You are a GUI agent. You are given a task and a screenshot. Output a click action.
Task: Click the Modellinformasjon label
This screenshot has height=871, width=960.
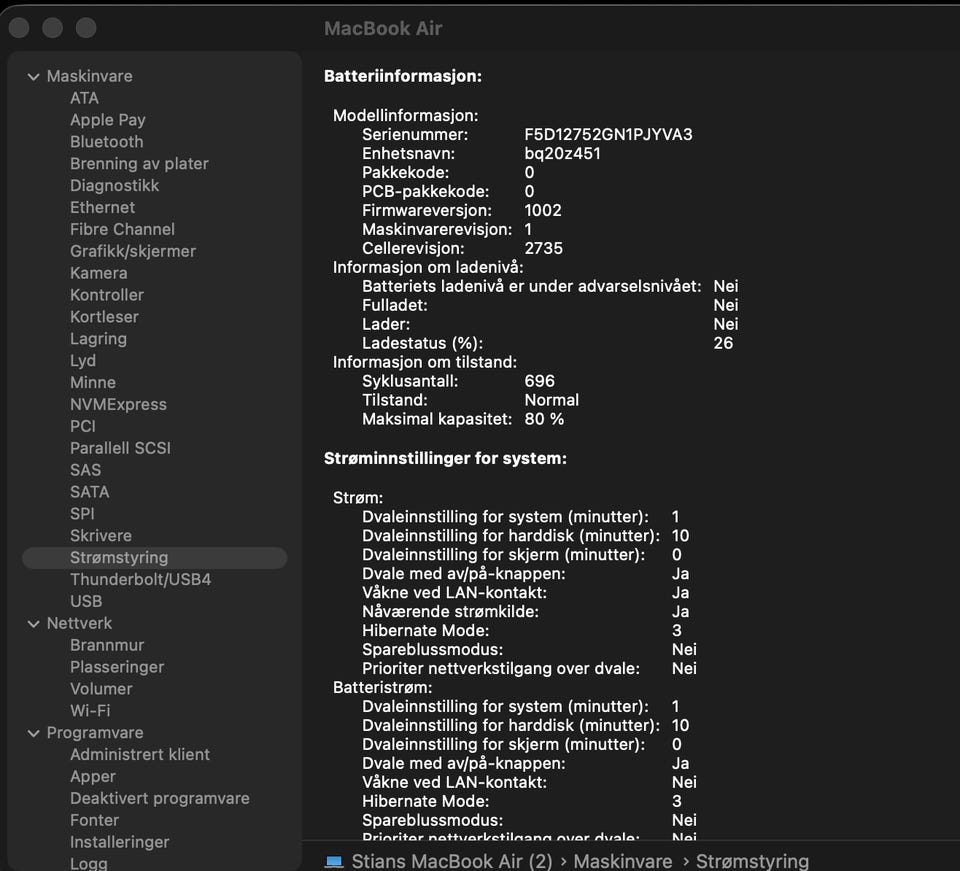[x=405, y=116]
